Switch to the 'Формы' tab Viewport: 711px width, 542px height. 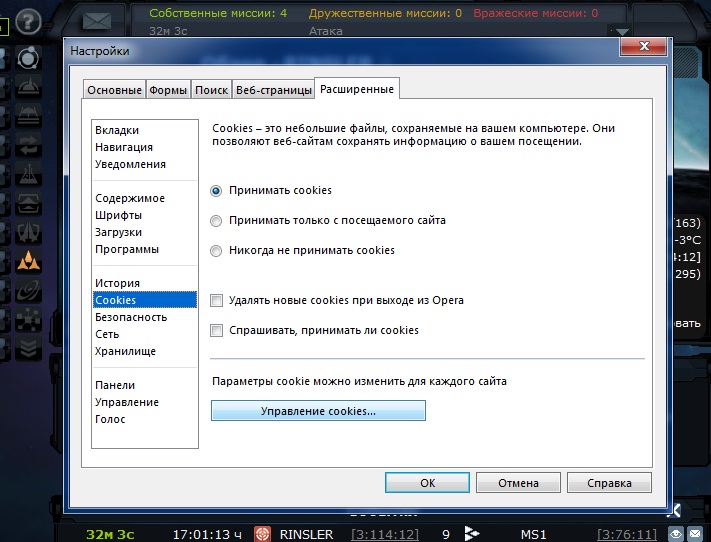(168, 90)
